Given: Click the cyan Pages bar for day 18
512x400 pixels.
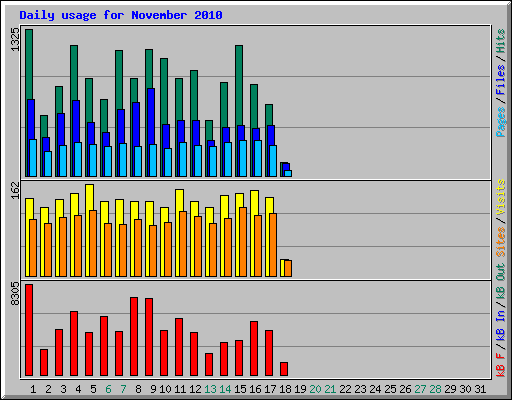Looking at the screenshot, I should (x=288, y=174).
